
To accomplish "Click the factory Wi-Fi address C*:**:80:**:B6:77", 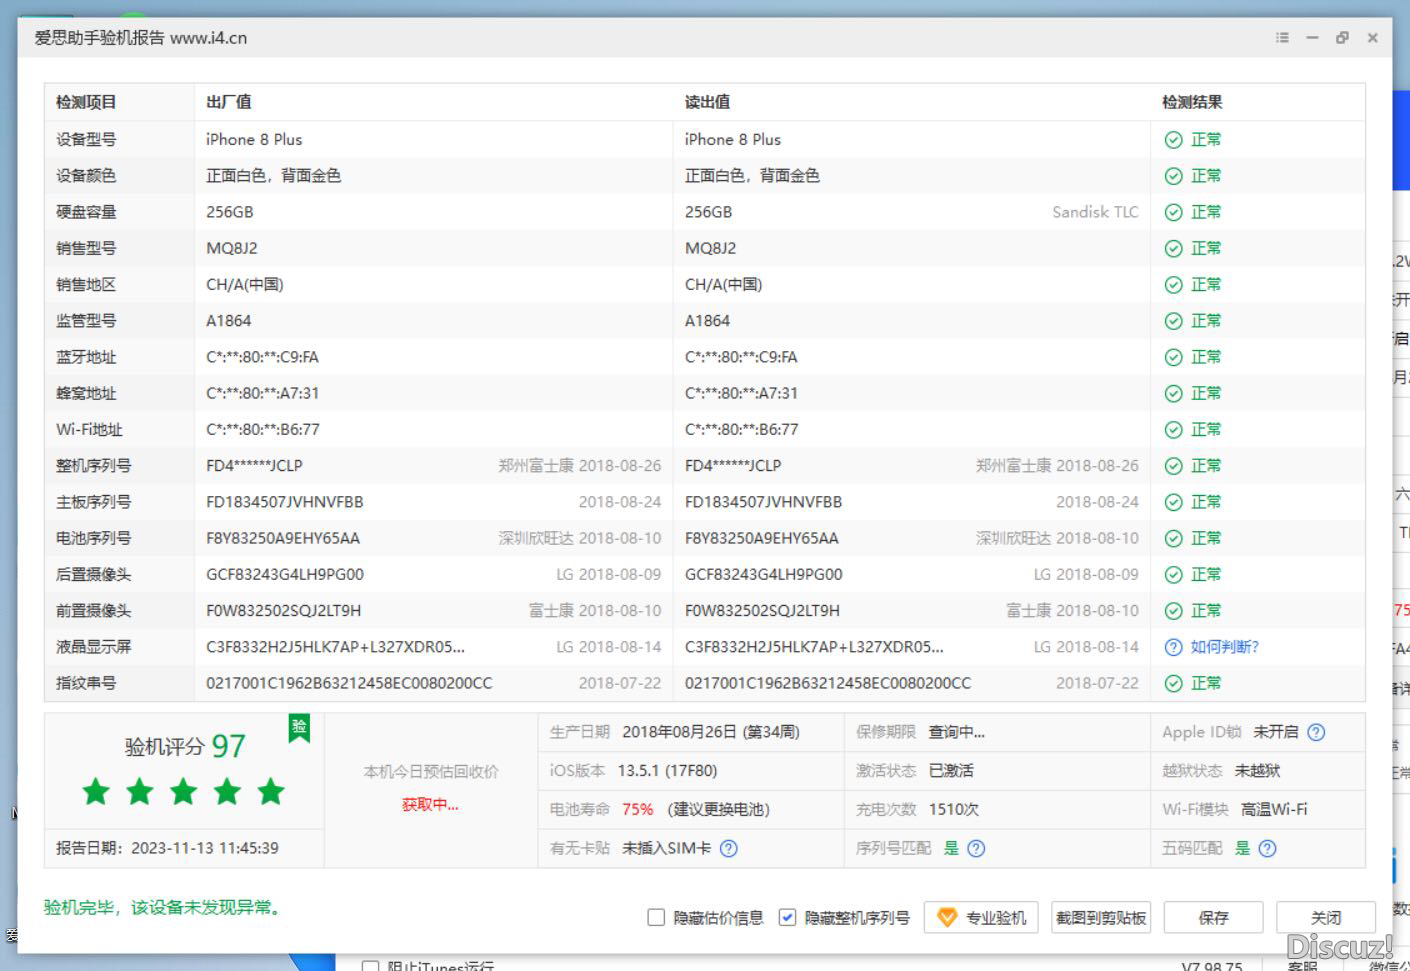I will [263, 429].
